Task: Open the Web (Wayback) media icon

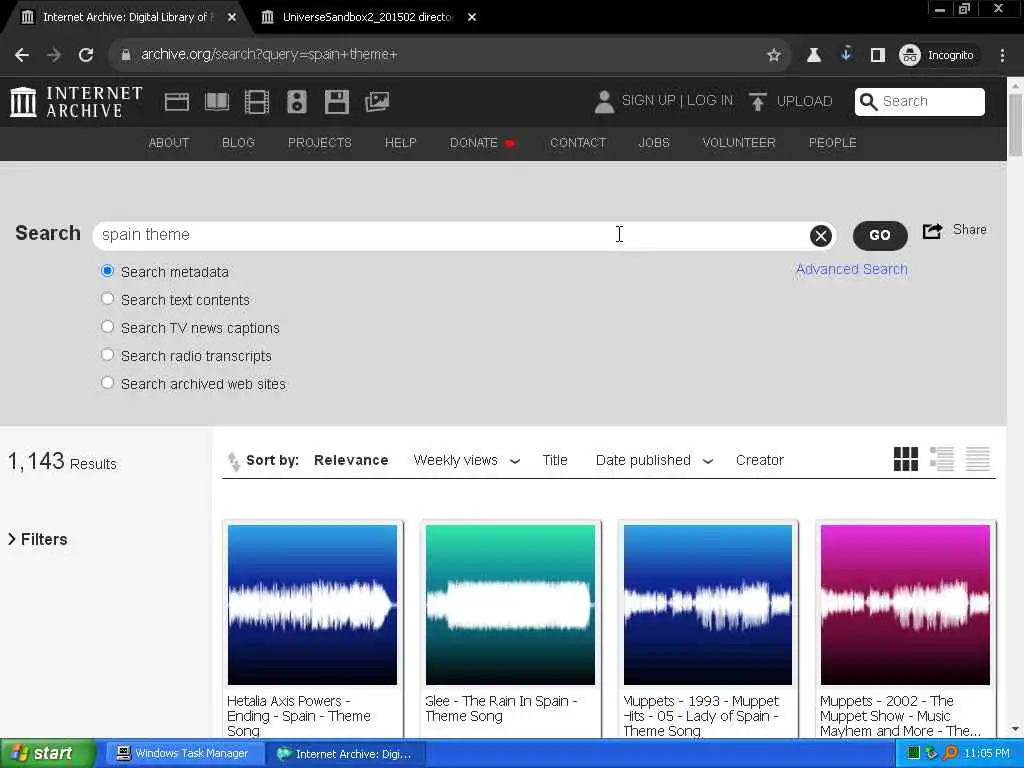Action: coord(177,102)
